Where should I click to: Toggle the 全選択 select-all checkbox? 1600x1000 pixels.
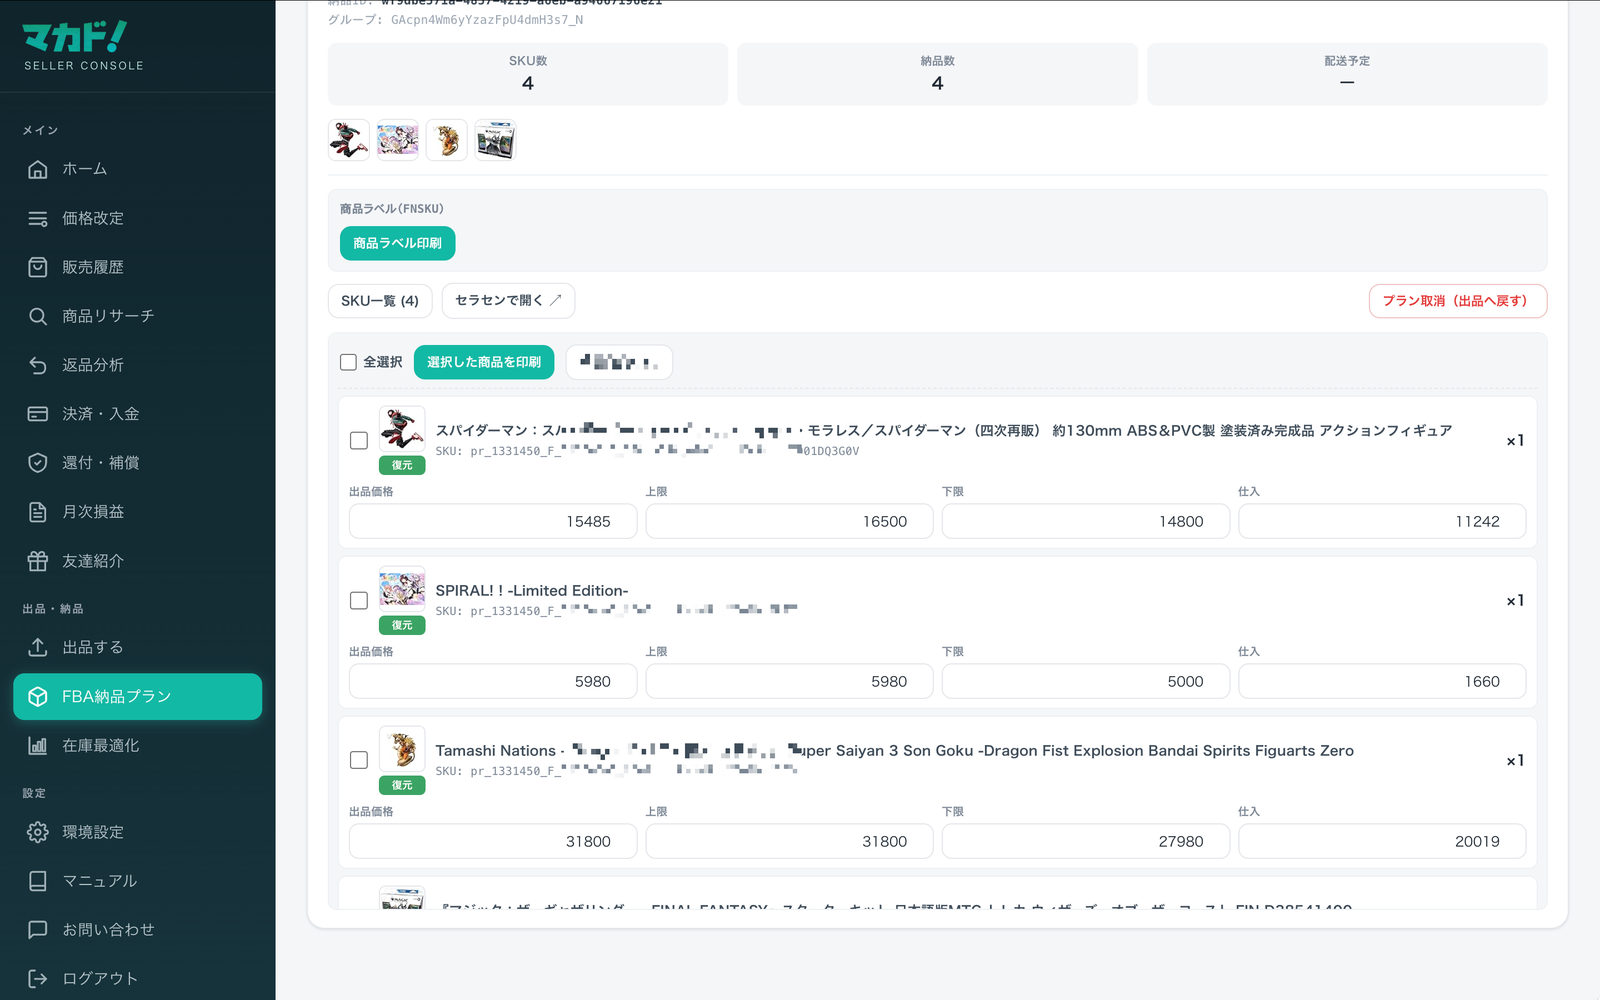click(348, 362)
